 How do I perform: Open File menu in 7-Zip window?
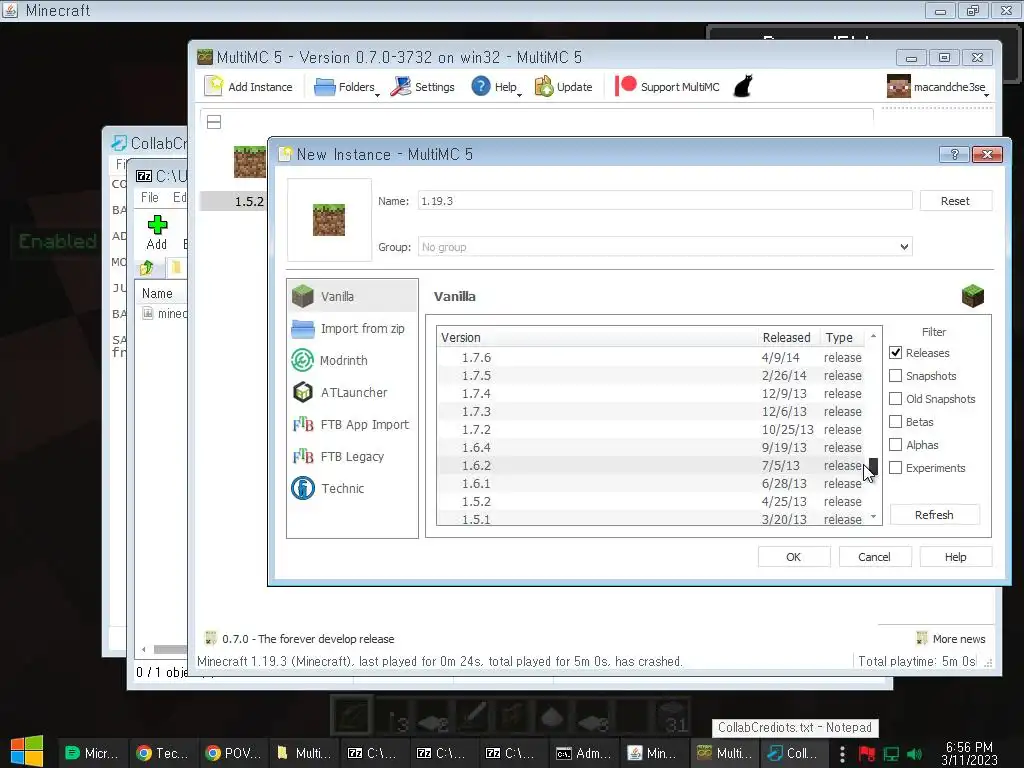tap(150, 197)
